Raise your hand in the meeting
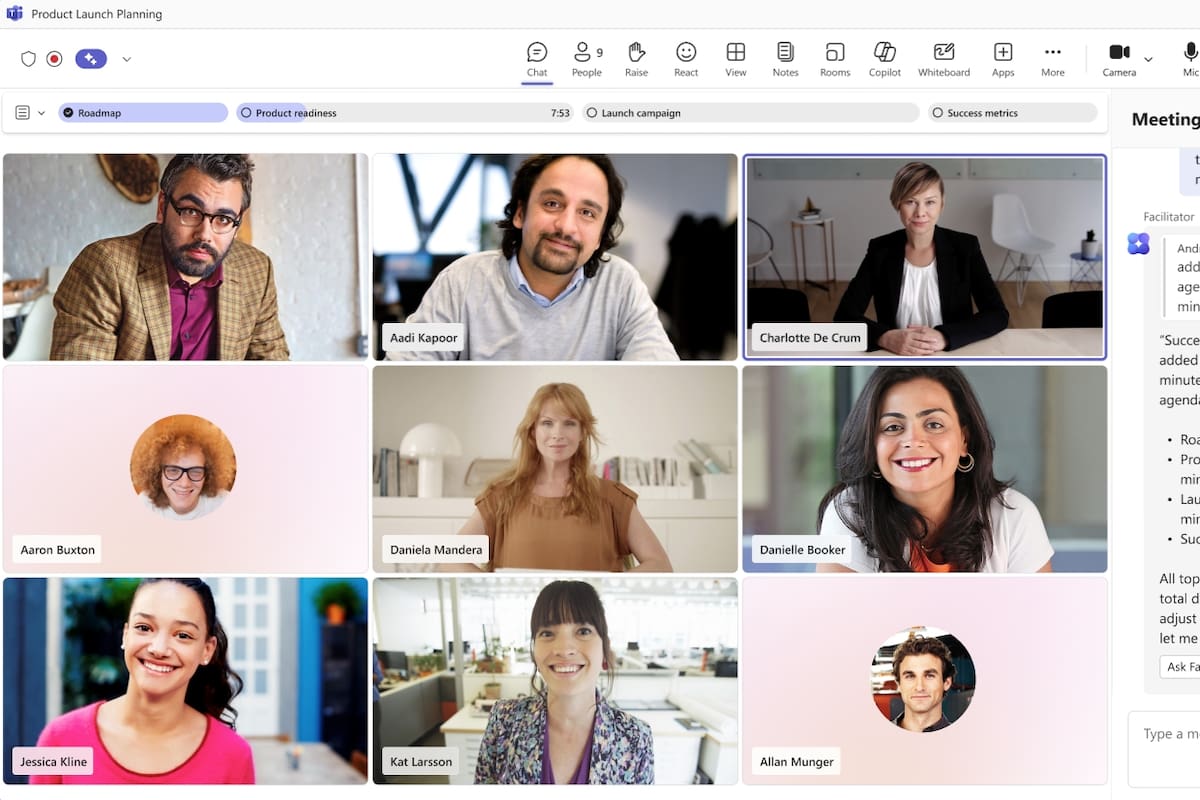1200x800 pixels. click(x=636, y=59)
